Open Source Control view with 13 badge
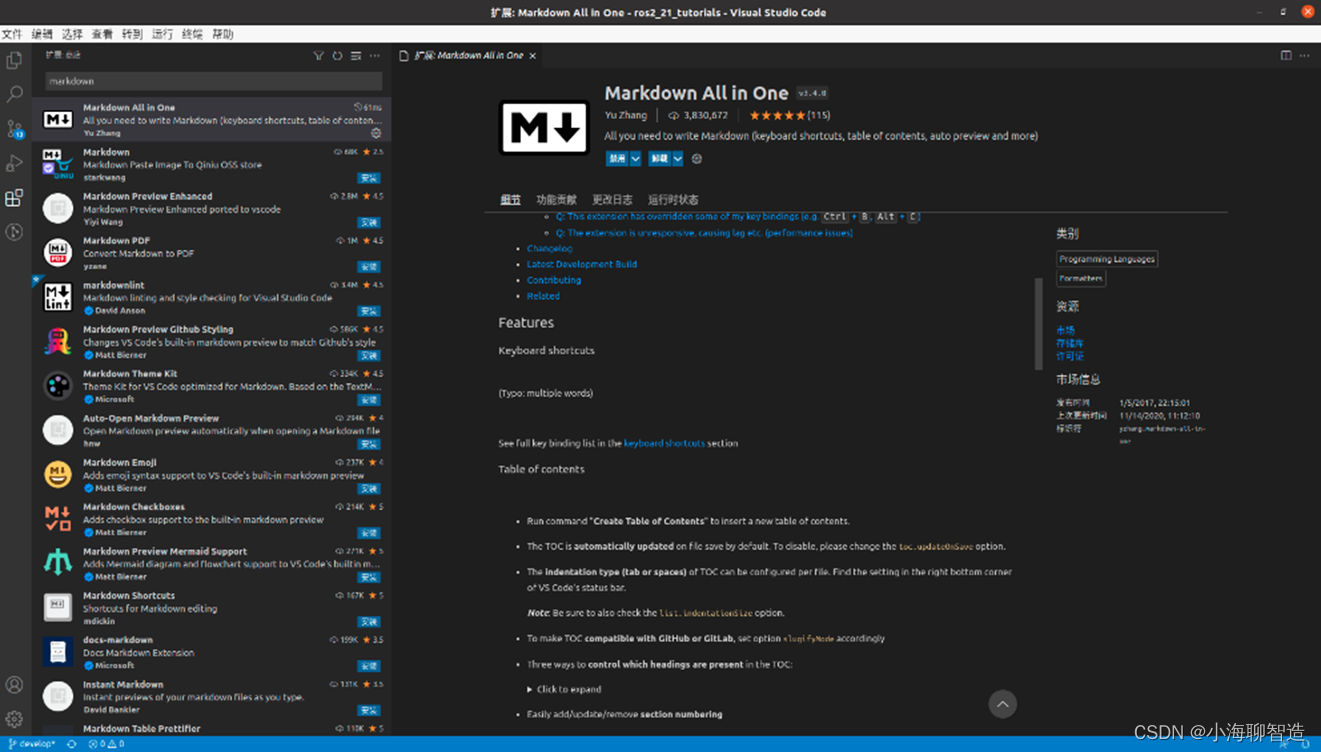The width and height of the screenshot is (1321, 752). [14, 128]
